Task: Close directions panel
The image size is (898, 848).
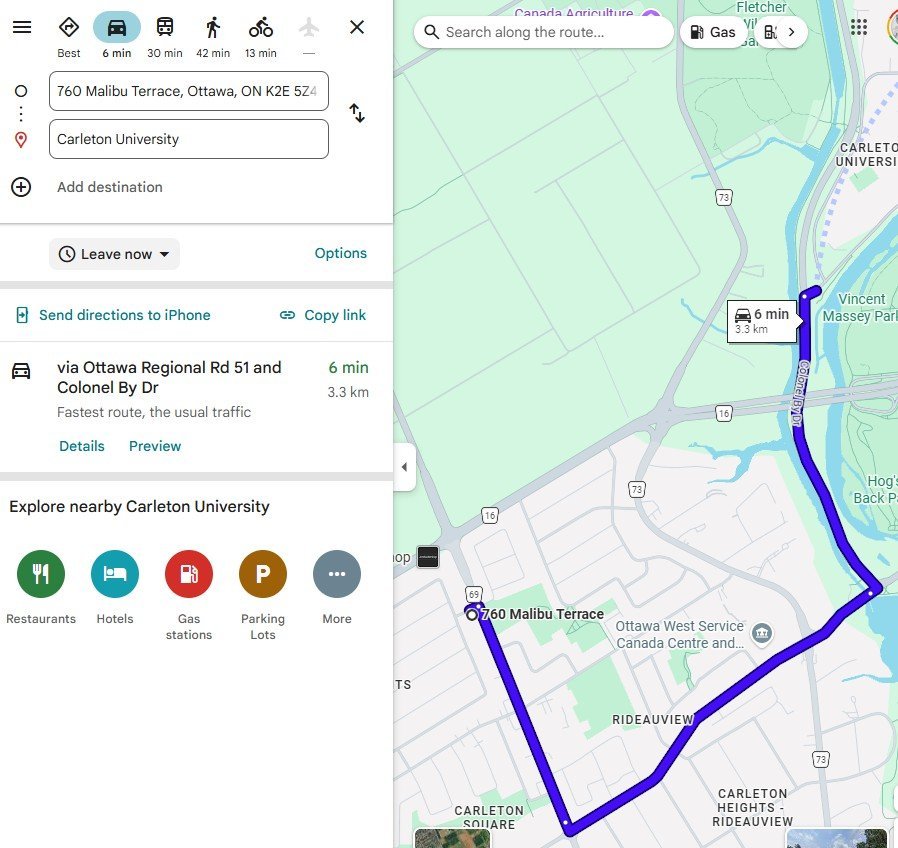Action: coord(357,27)
